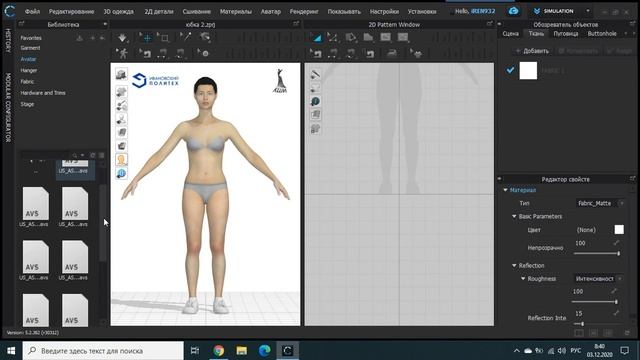Click the top tool icon in 2D viewport sidebar
The width and height of the screenshot is (640, 360).
click(315, 74)
